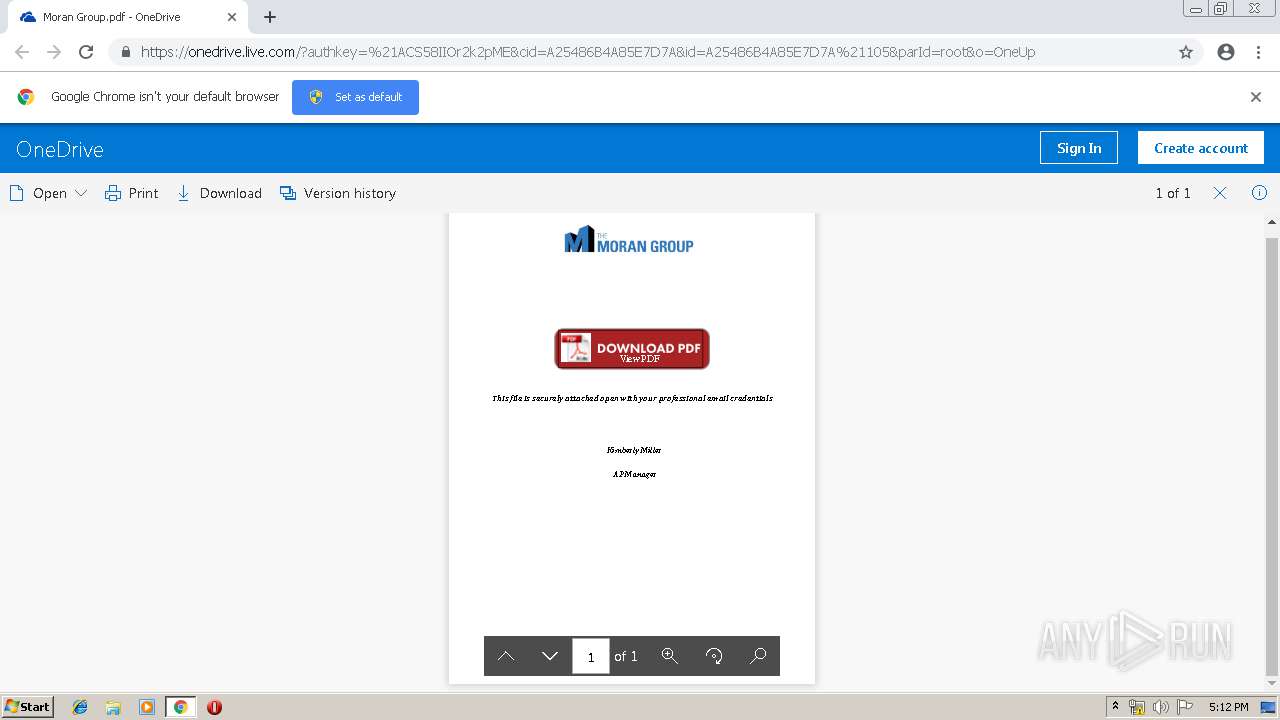Search within the PDF document
Viewport: 1280px width, 720px height.
pos(758,656)
